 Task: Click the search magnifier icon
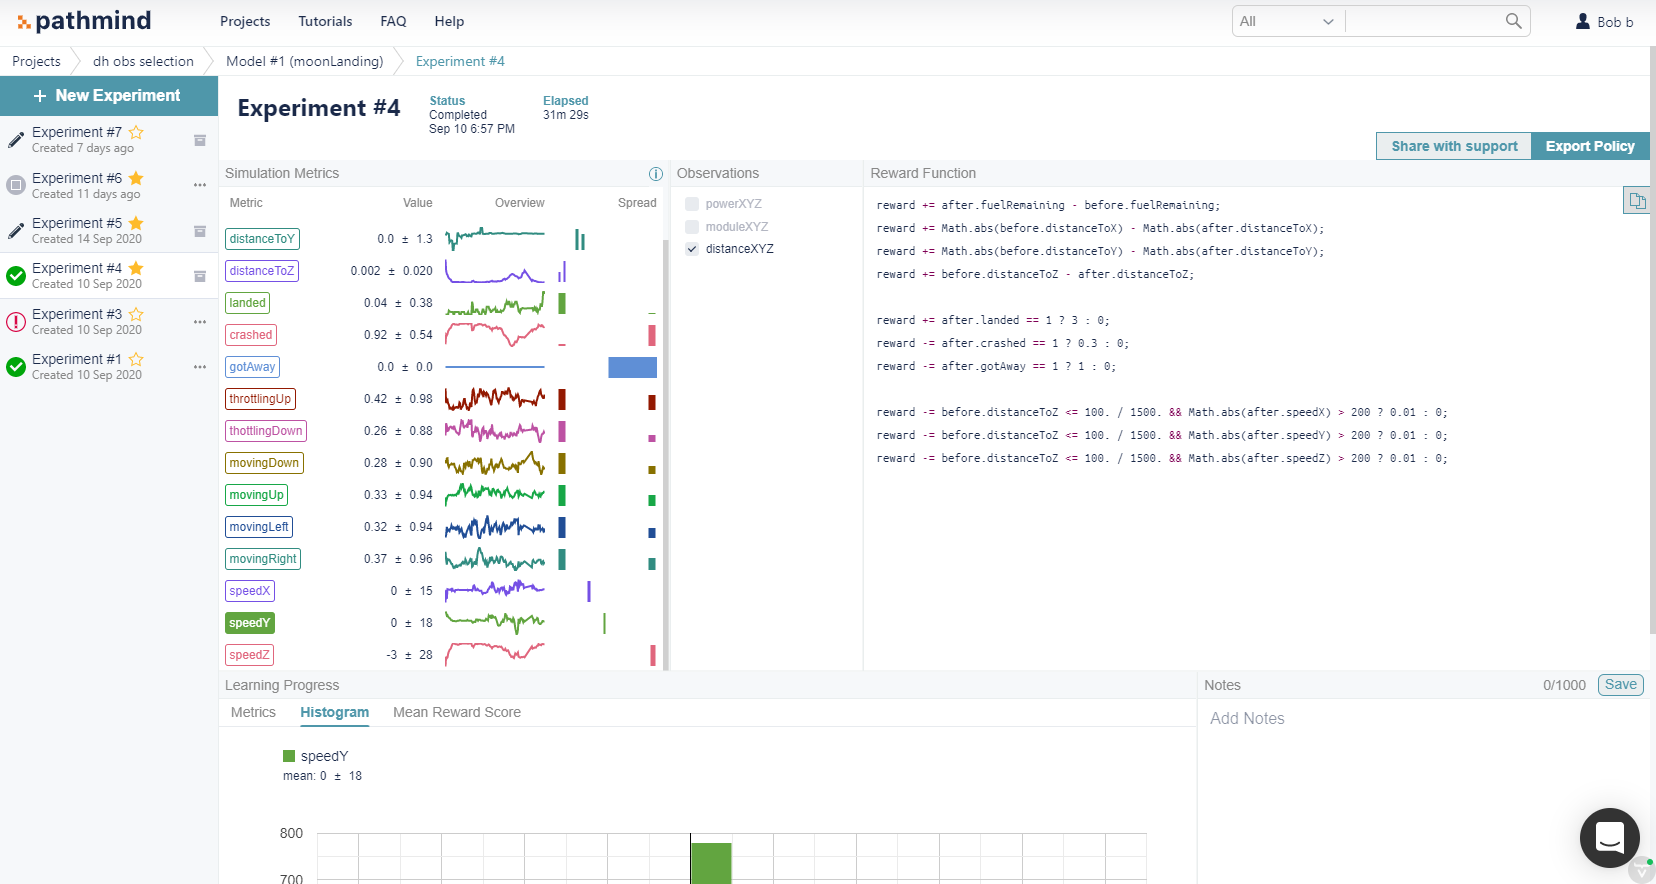point(1514,21)
